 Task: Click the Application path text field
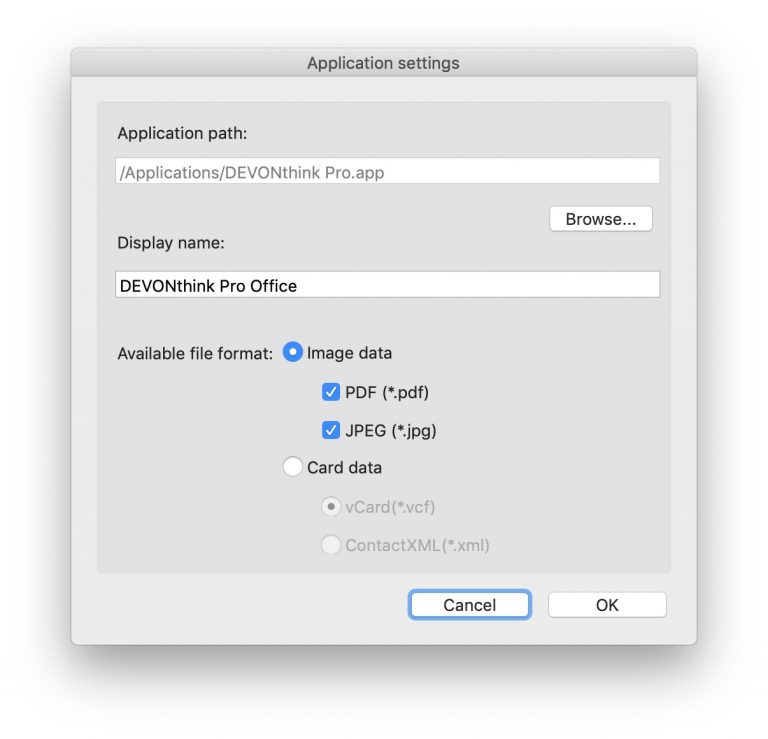click(x=387, y=171)
